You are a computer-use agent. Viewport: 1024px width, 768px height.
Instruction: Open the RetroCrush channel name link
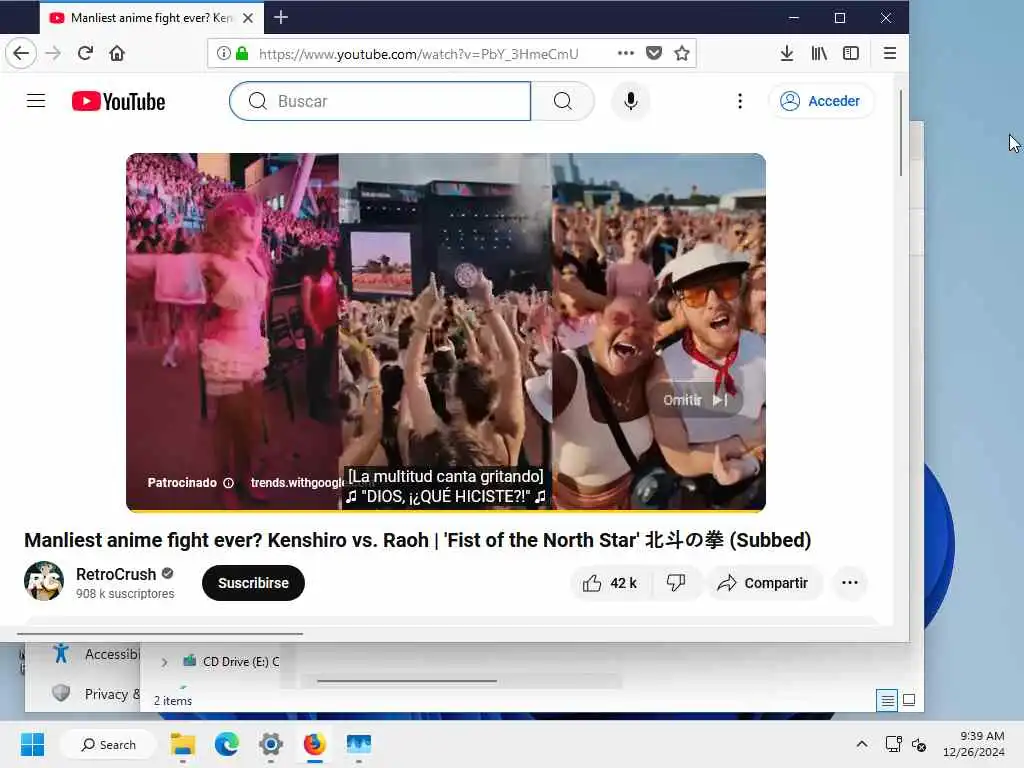click(x=116, y=574)
